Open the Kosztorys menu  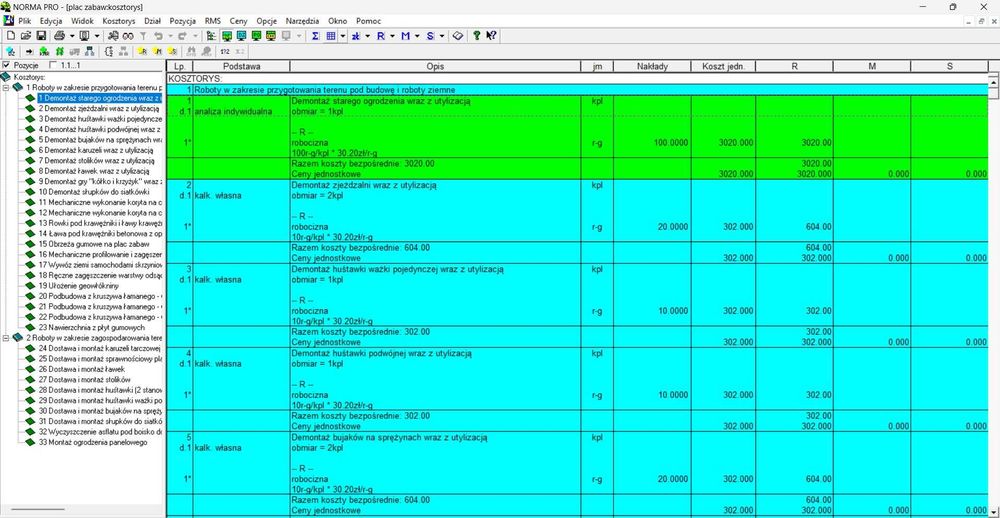pos(119,21)
